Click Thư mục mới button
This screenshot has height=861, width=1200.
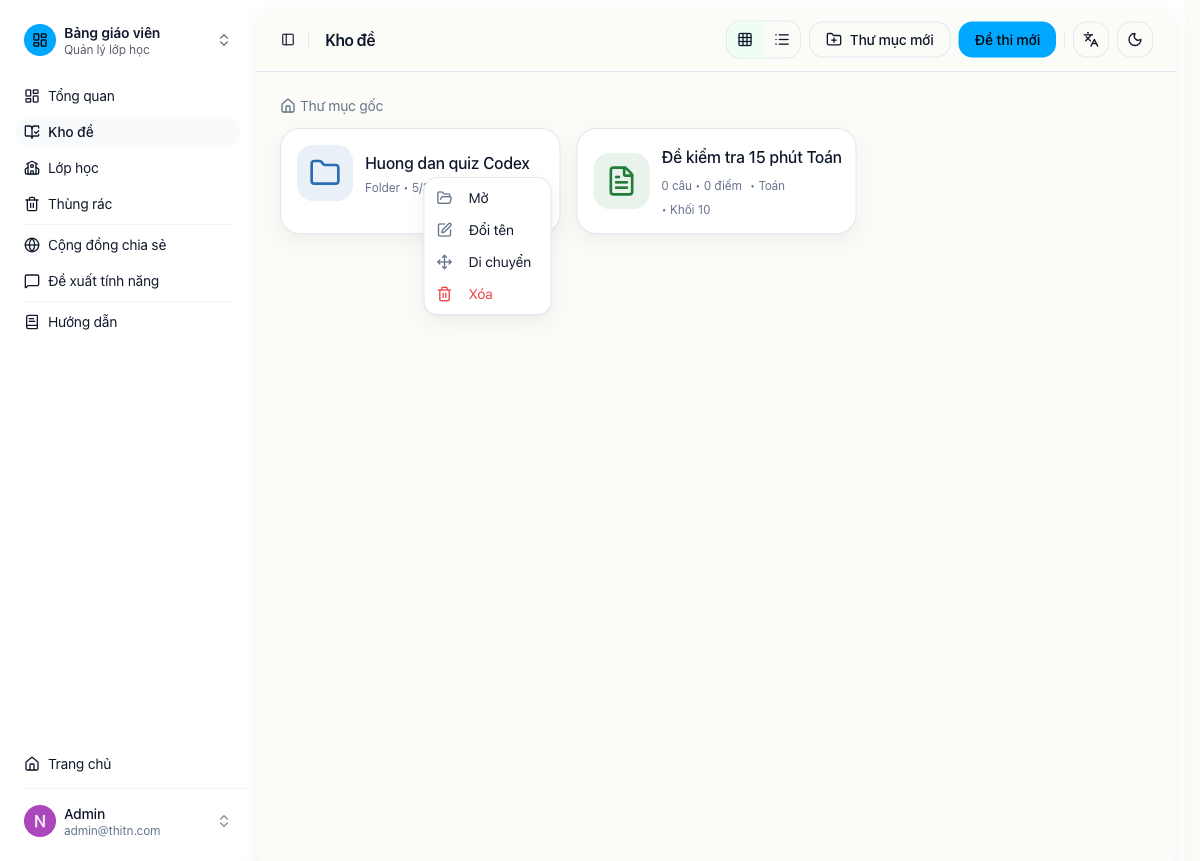880,40
